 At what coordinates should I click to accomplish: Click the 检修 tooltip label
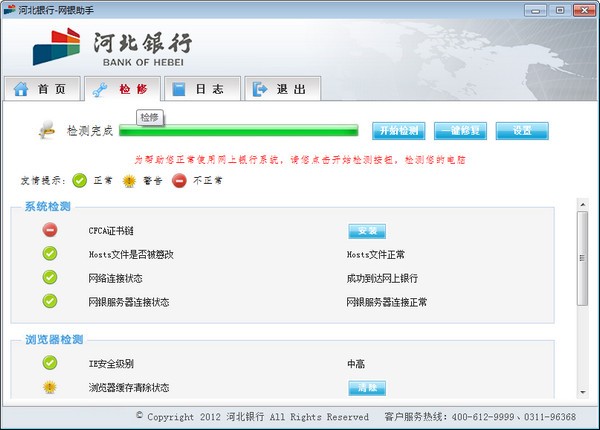click(x=150, y=117)
